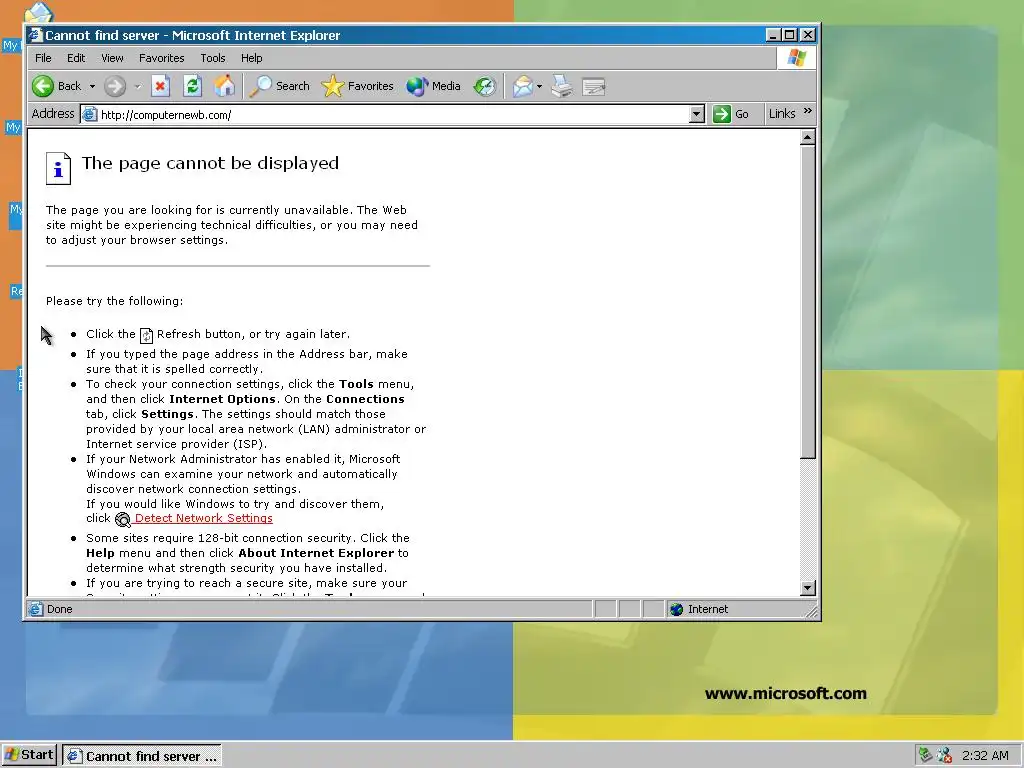Open the View menu
The image size is (1024, 768).
(x=112, y=58)
